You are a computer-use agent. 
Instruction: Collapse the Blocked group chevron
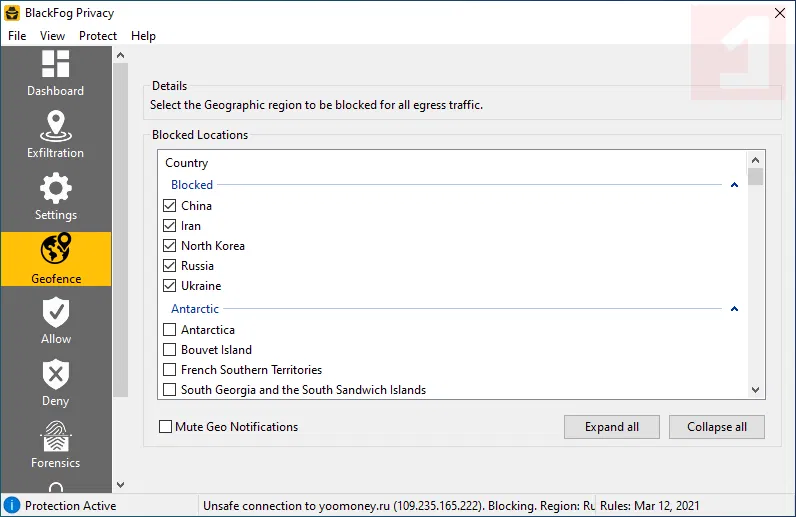[x=735, y=185]
